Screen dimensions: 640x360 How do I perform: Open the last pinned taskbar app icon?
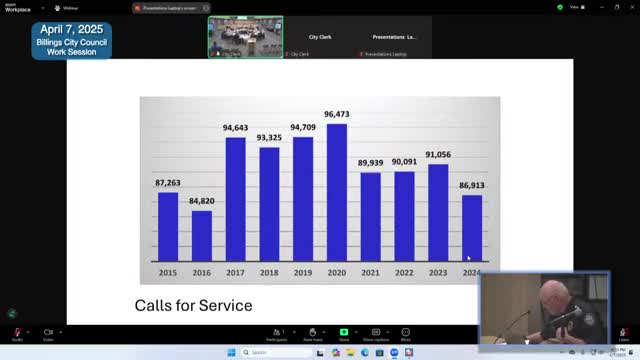[409, 353]
